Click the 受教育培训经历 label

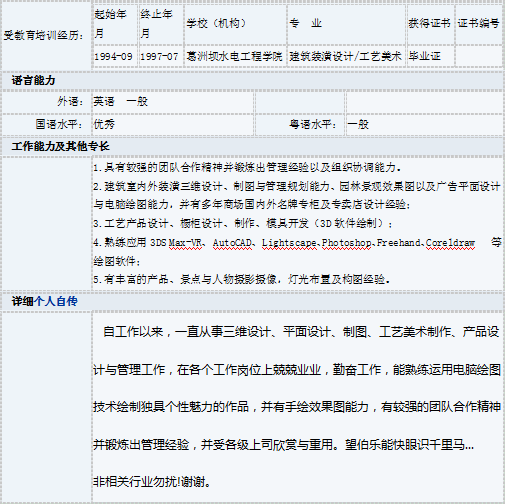click(x=43, y=35)
